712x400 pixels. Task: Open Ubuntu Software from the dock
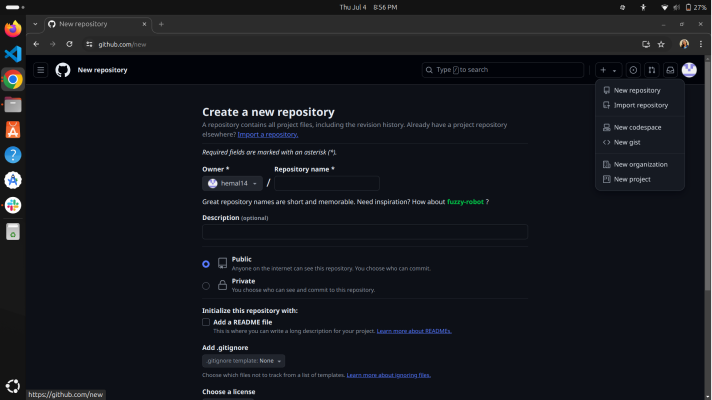(13, 130)
